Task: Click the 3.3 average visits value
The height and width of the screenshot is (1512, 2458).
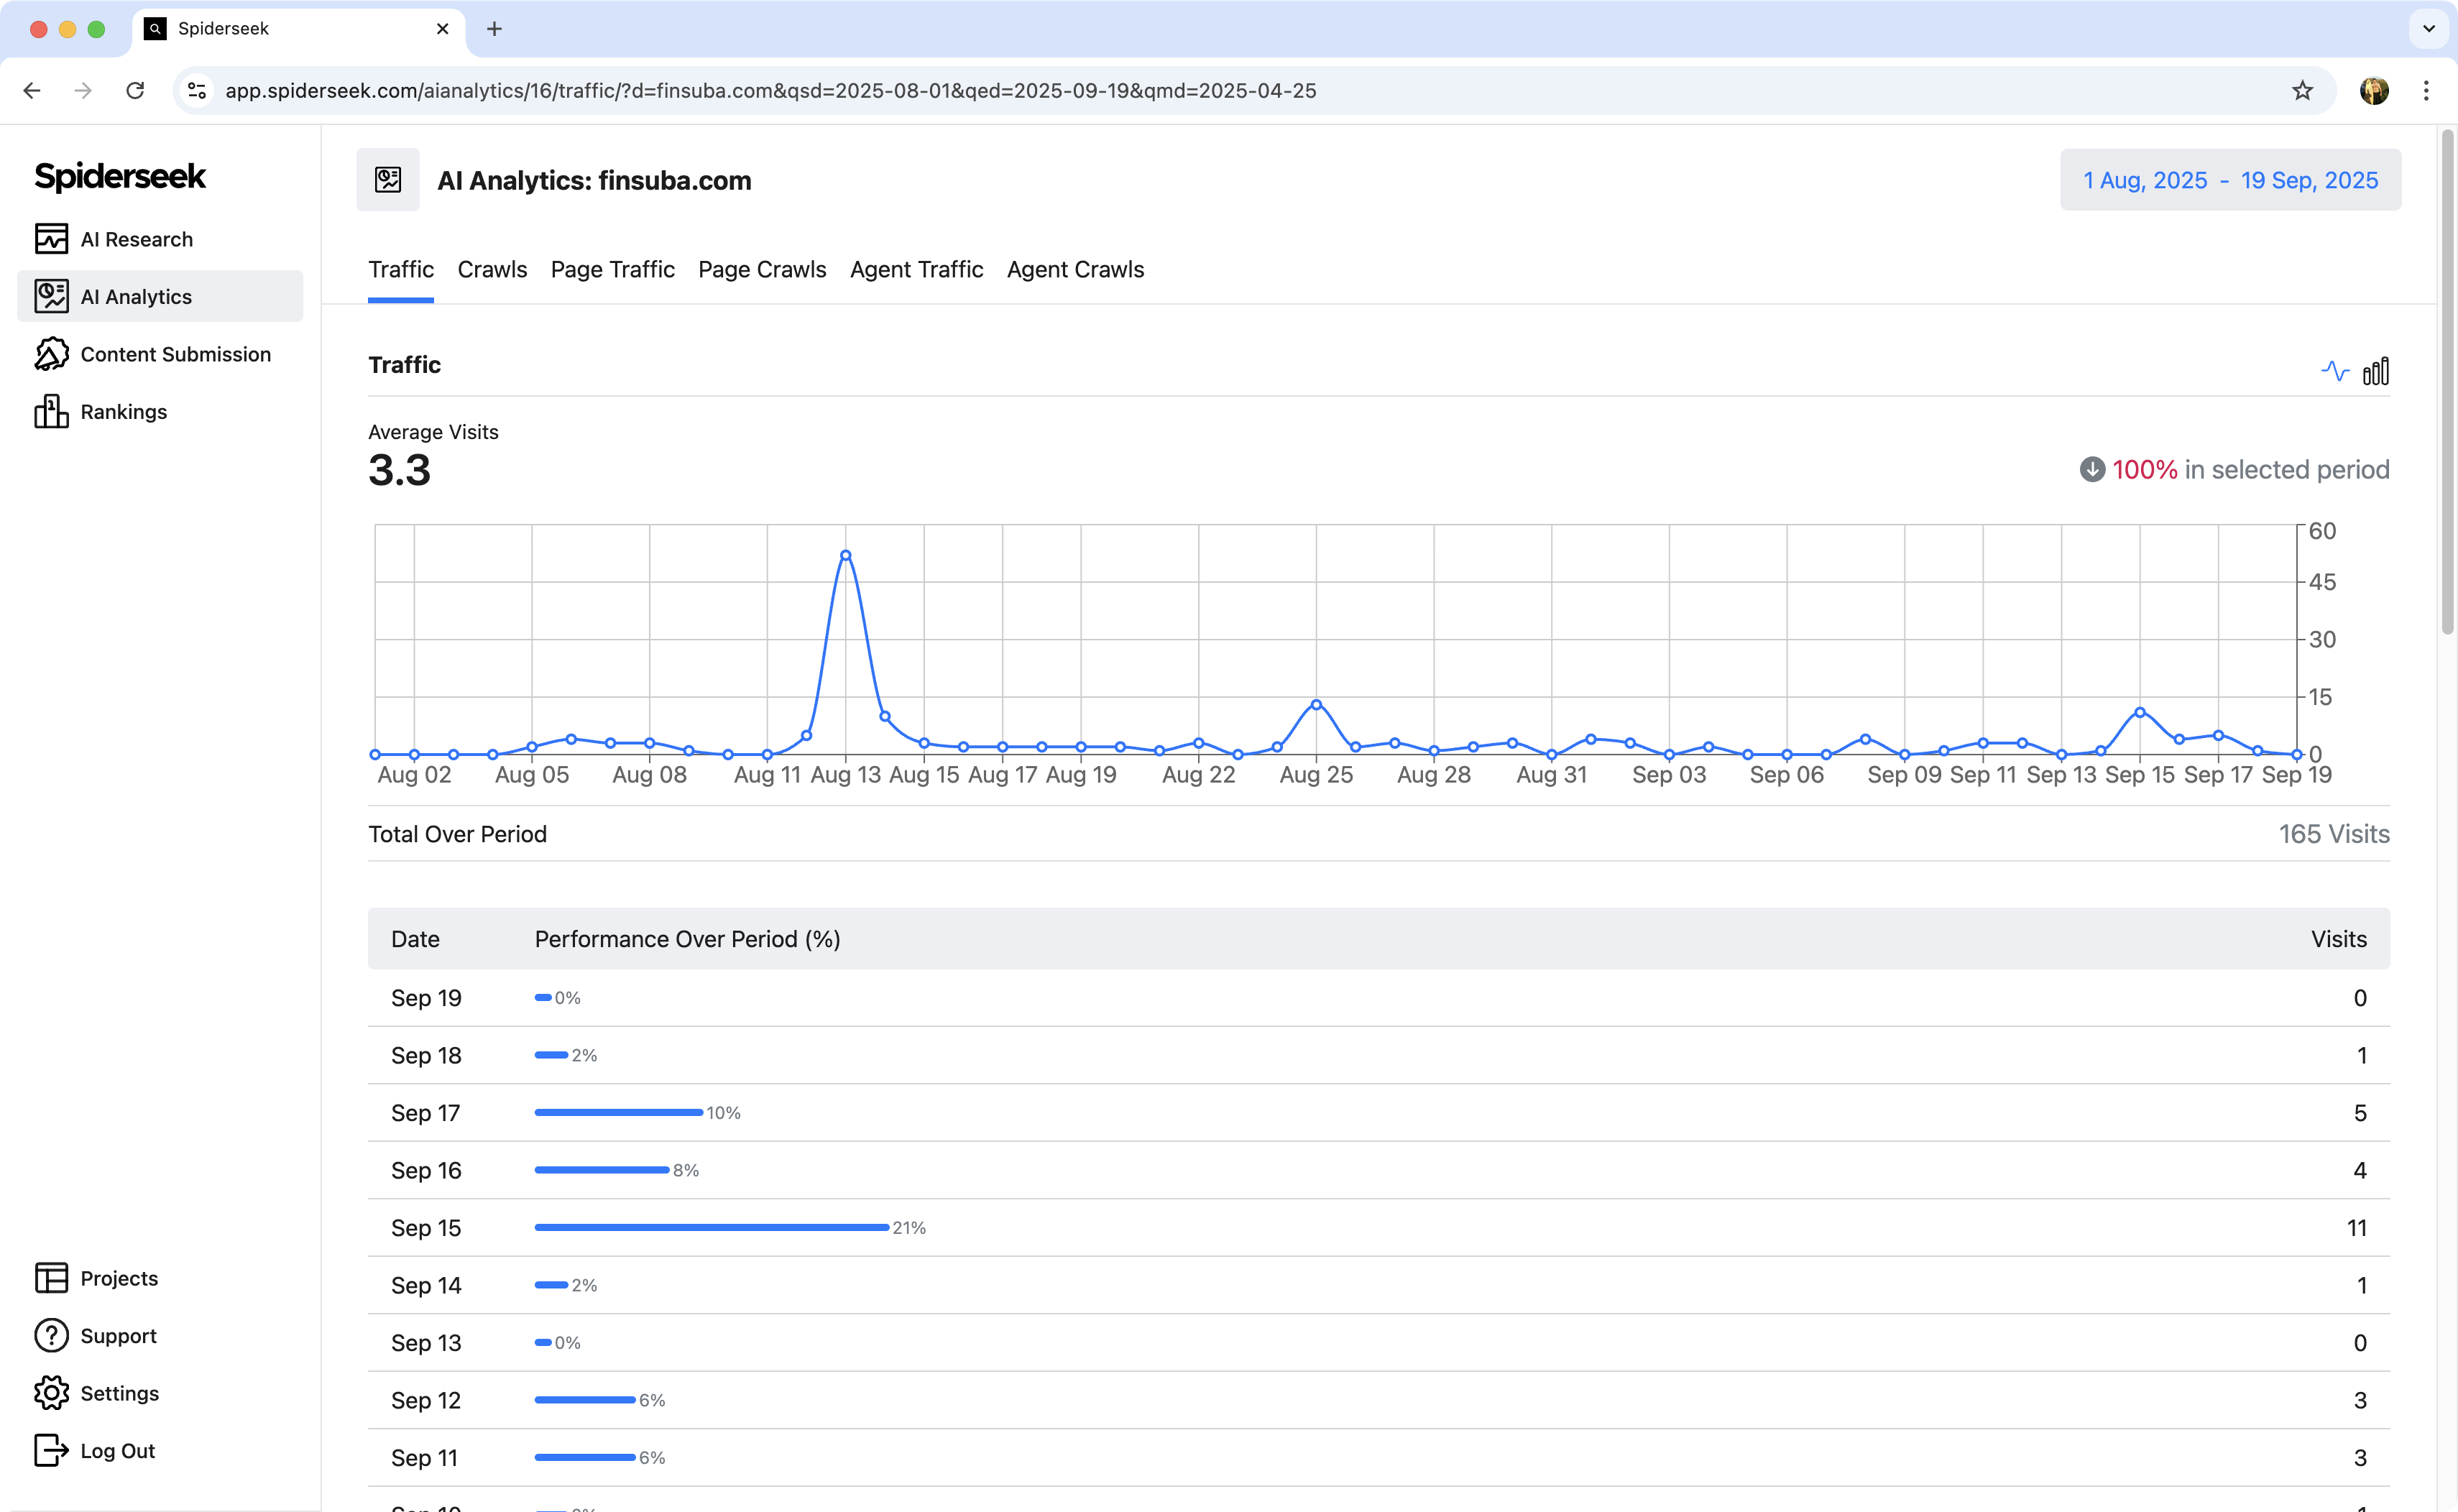Action: (399, 470)
